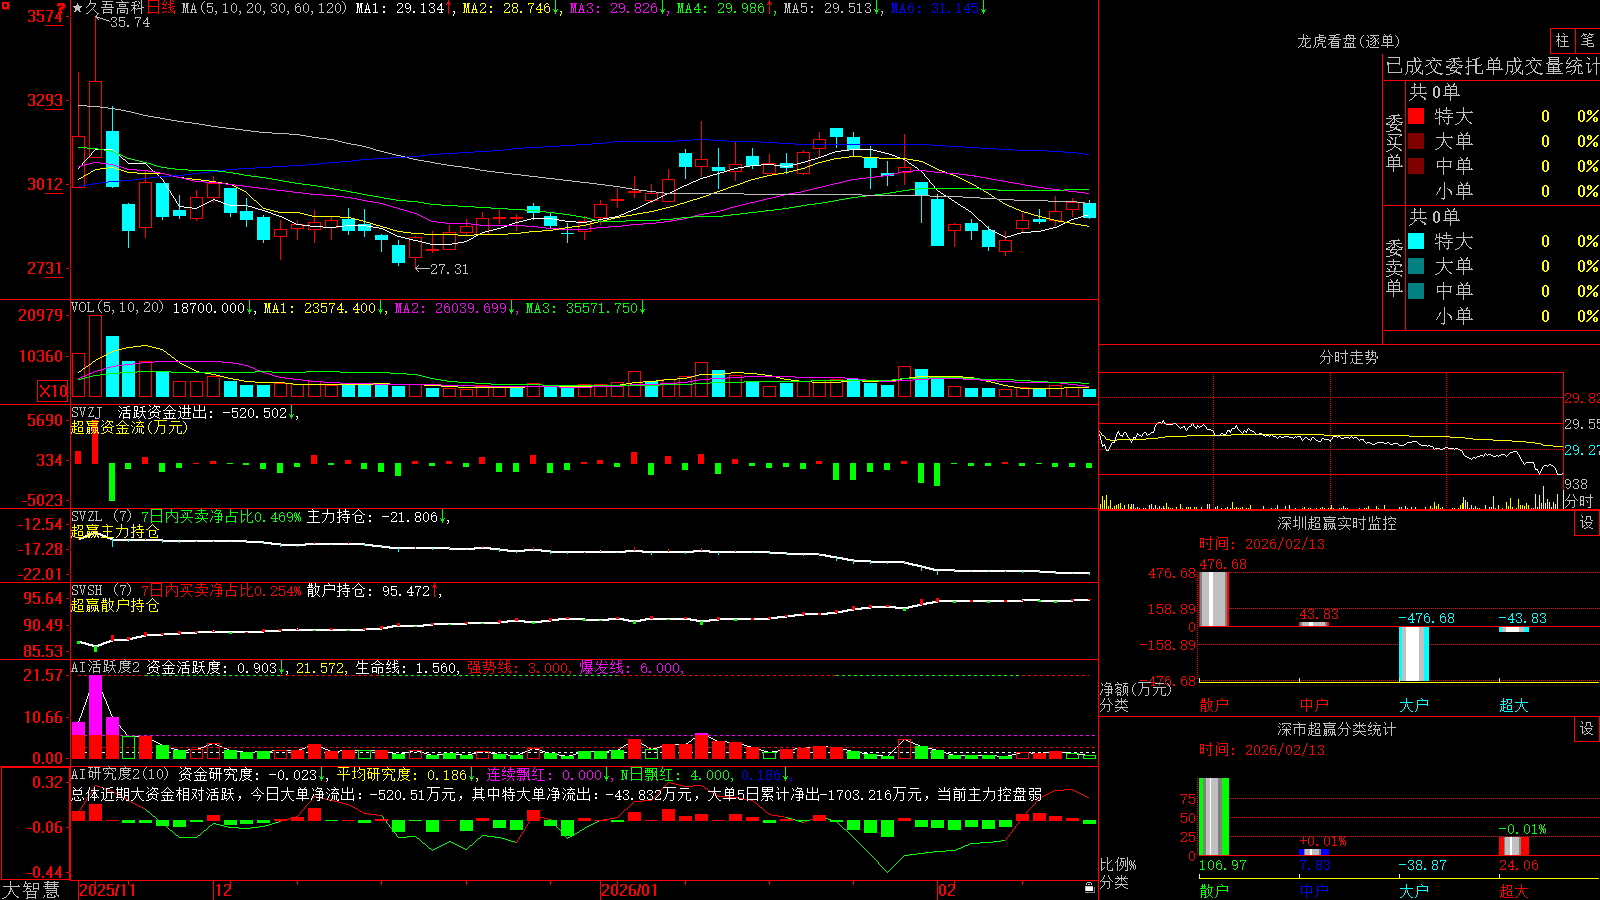Screen dimensions: 1600x900
Task: Click the 2026/01 date marker
Action: 629,890
